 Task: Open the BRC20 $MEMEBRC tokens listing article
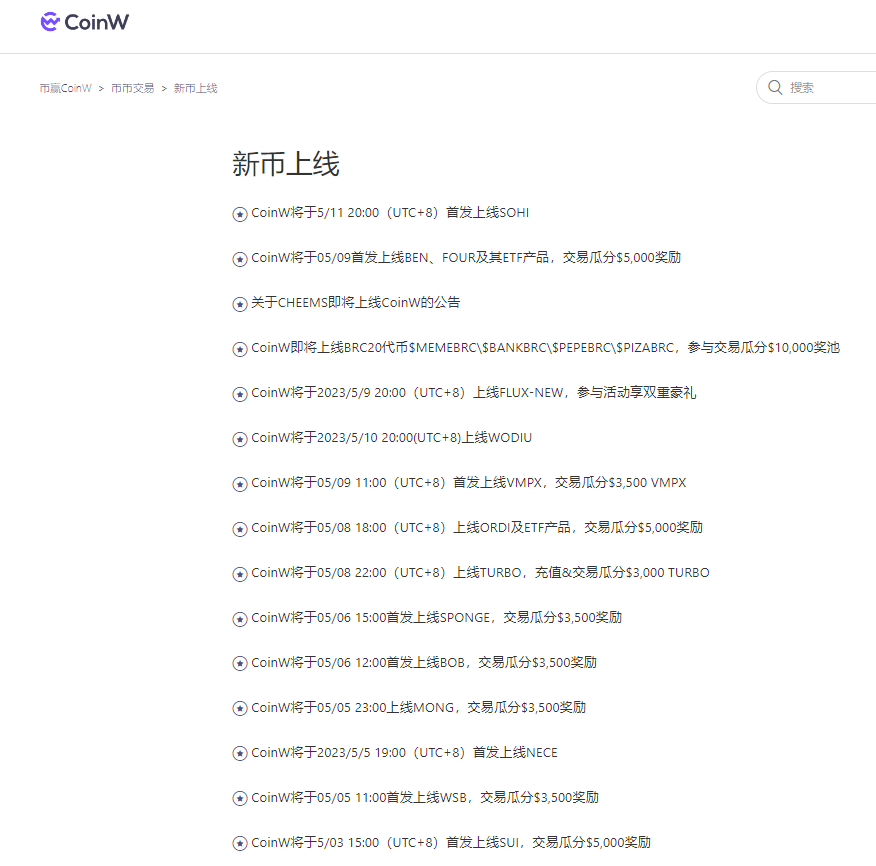point(545,348)
